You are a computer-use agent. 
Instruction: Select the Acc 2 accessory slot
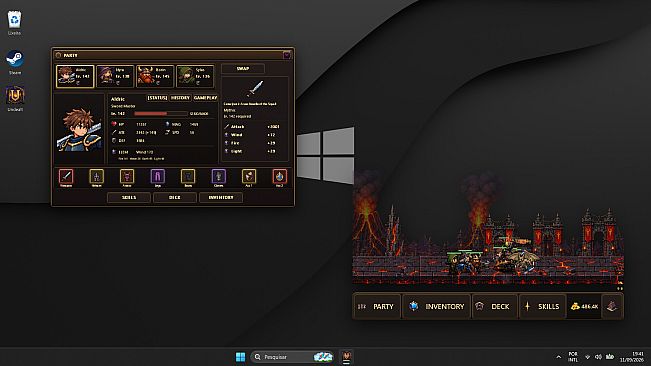[279, 176]
